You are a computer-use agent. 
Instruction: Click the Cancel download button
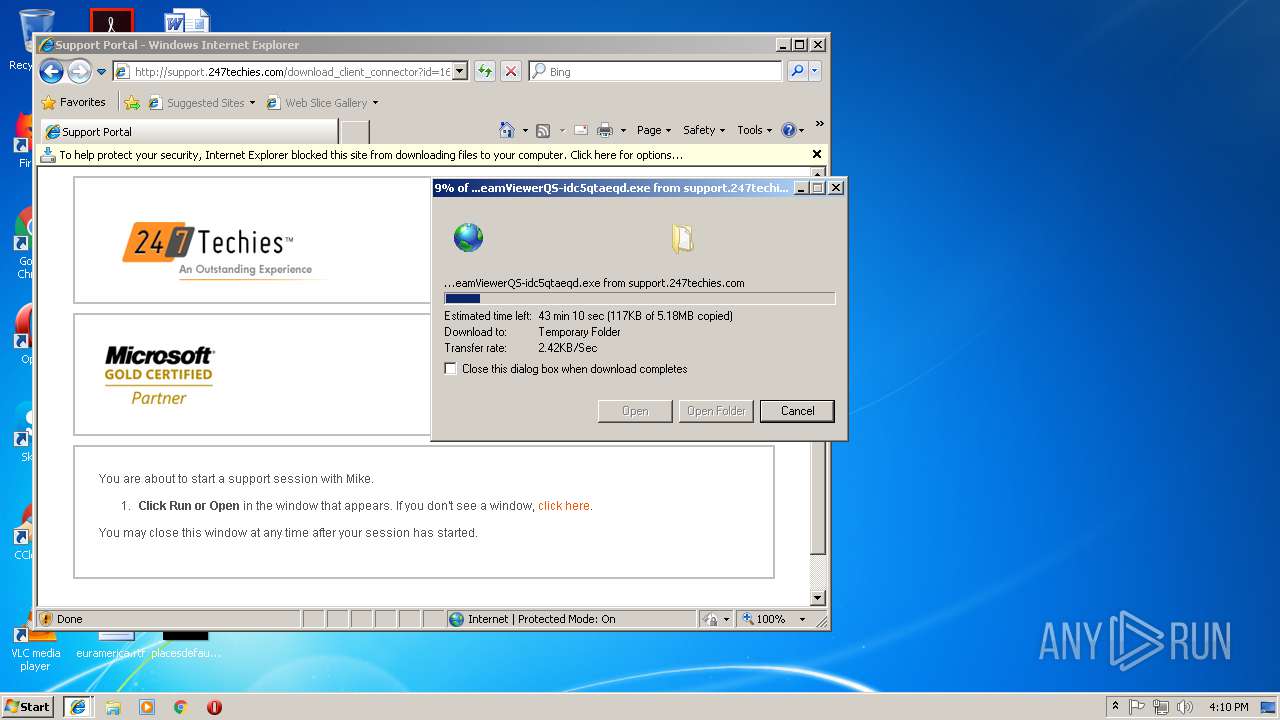tap(797, 411)
